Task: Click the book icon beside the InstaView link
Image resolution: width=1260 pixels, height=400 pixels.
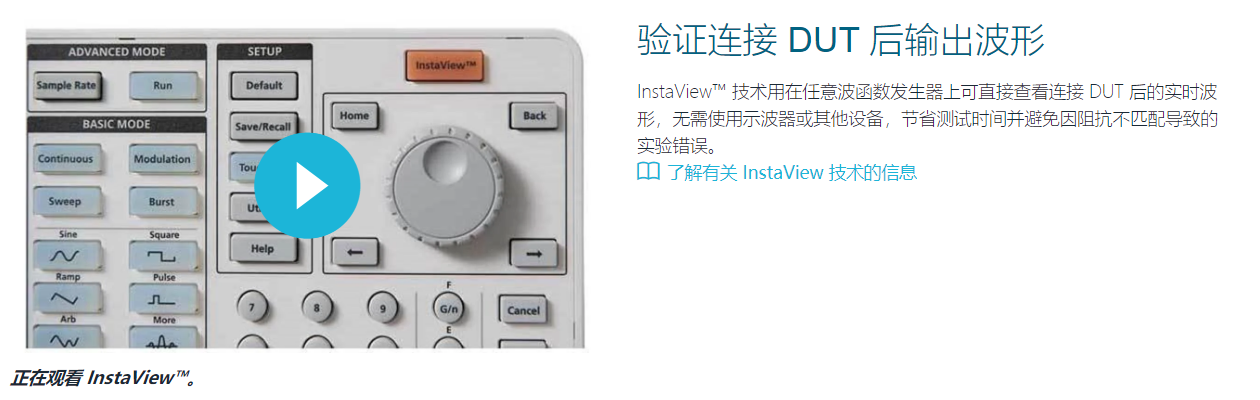Action: 648,172
